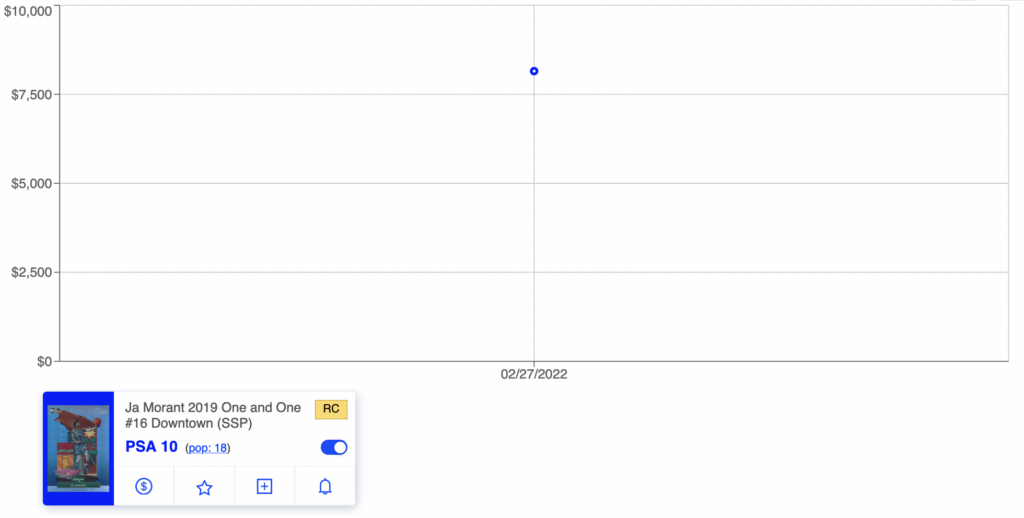Click the PSA 10 grade label

[152, 447]
